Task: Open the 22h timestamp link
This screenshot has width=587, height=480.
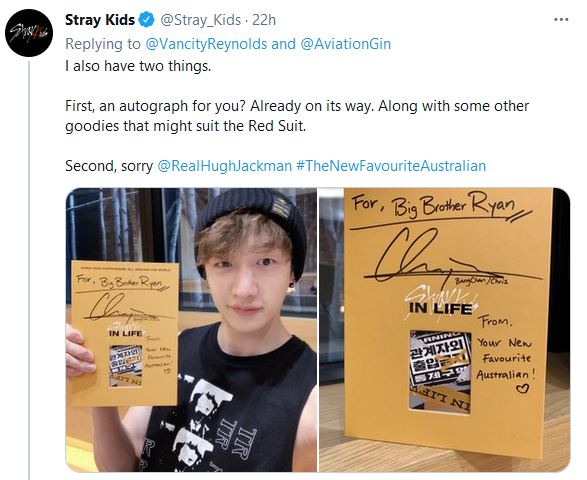Action: 264,20
